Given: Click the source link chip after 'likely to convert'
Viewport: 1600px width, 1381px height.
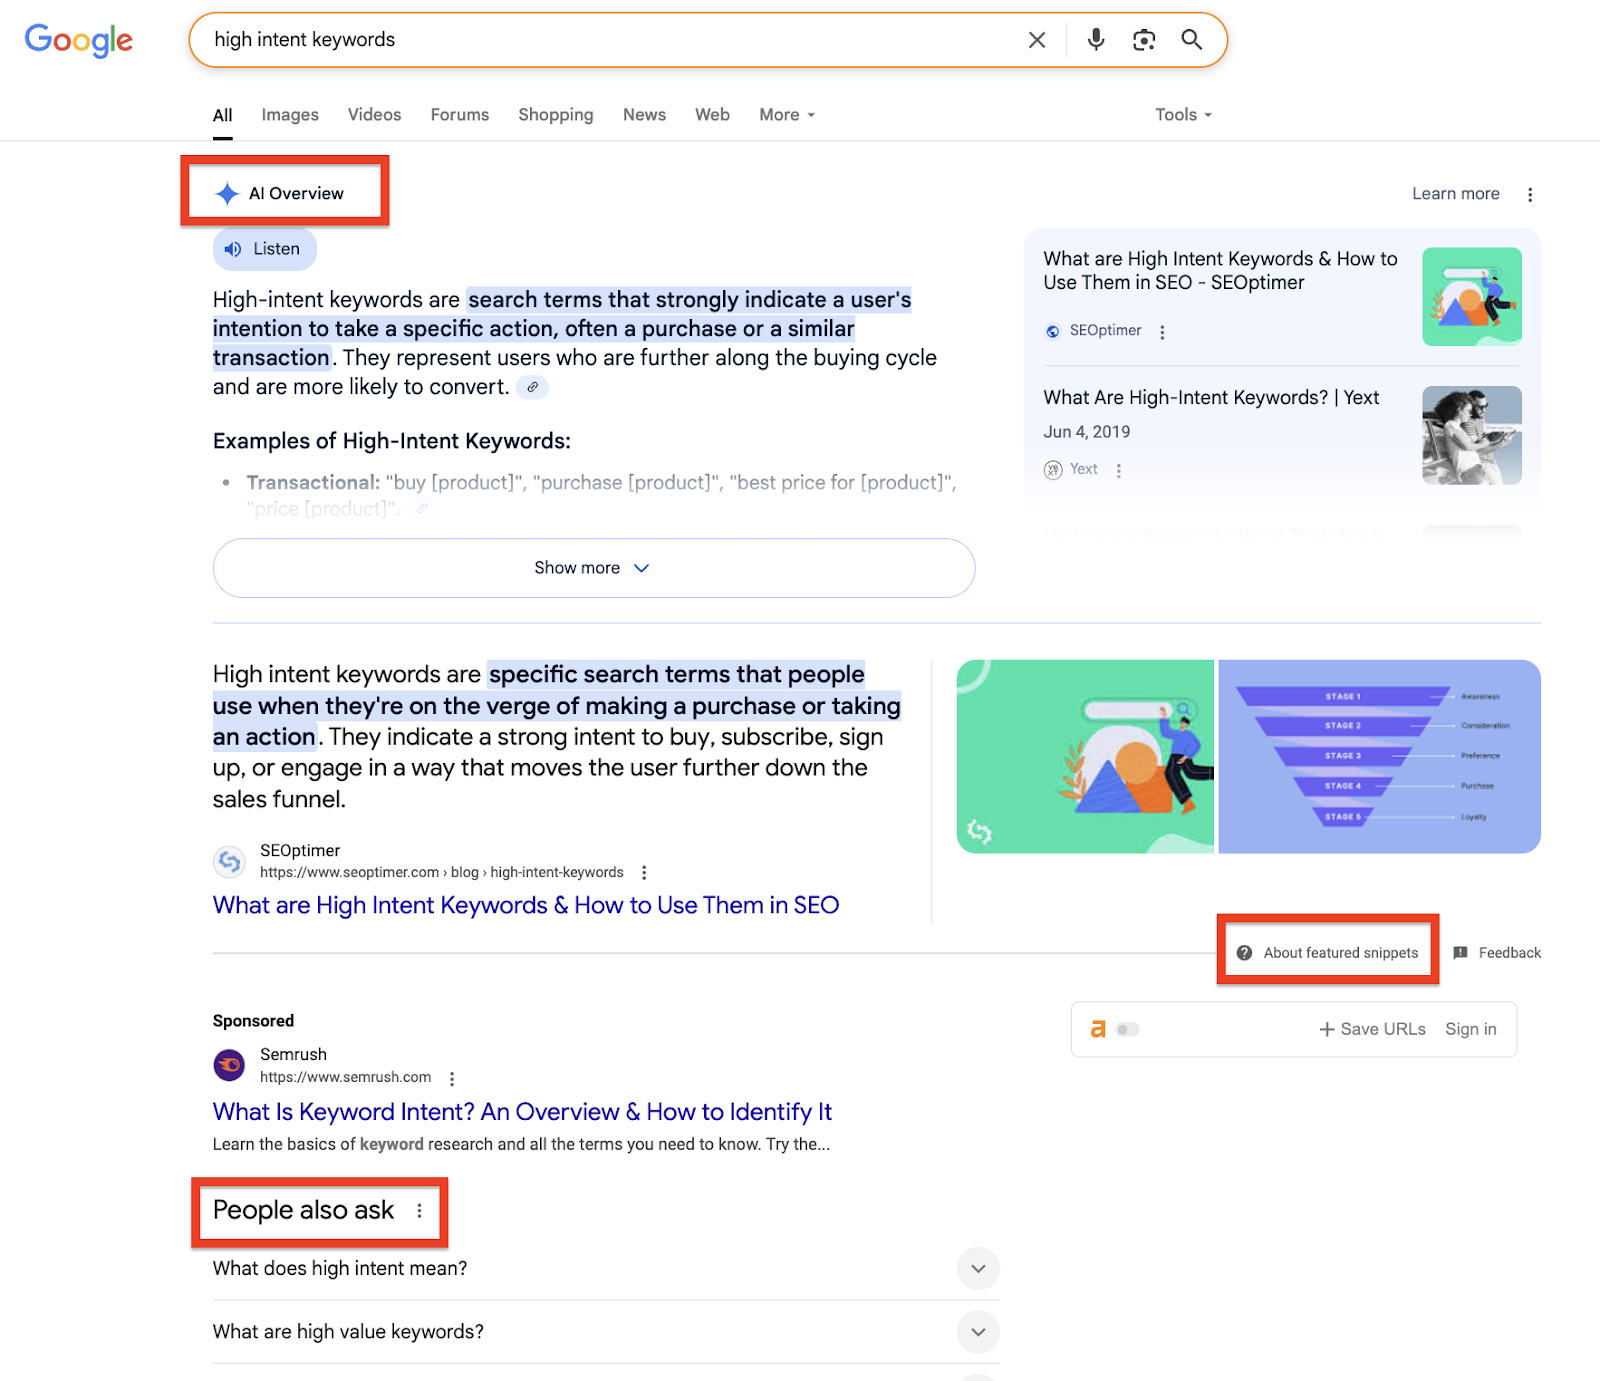Looking at the screenshot, I should tap(532, 387).
